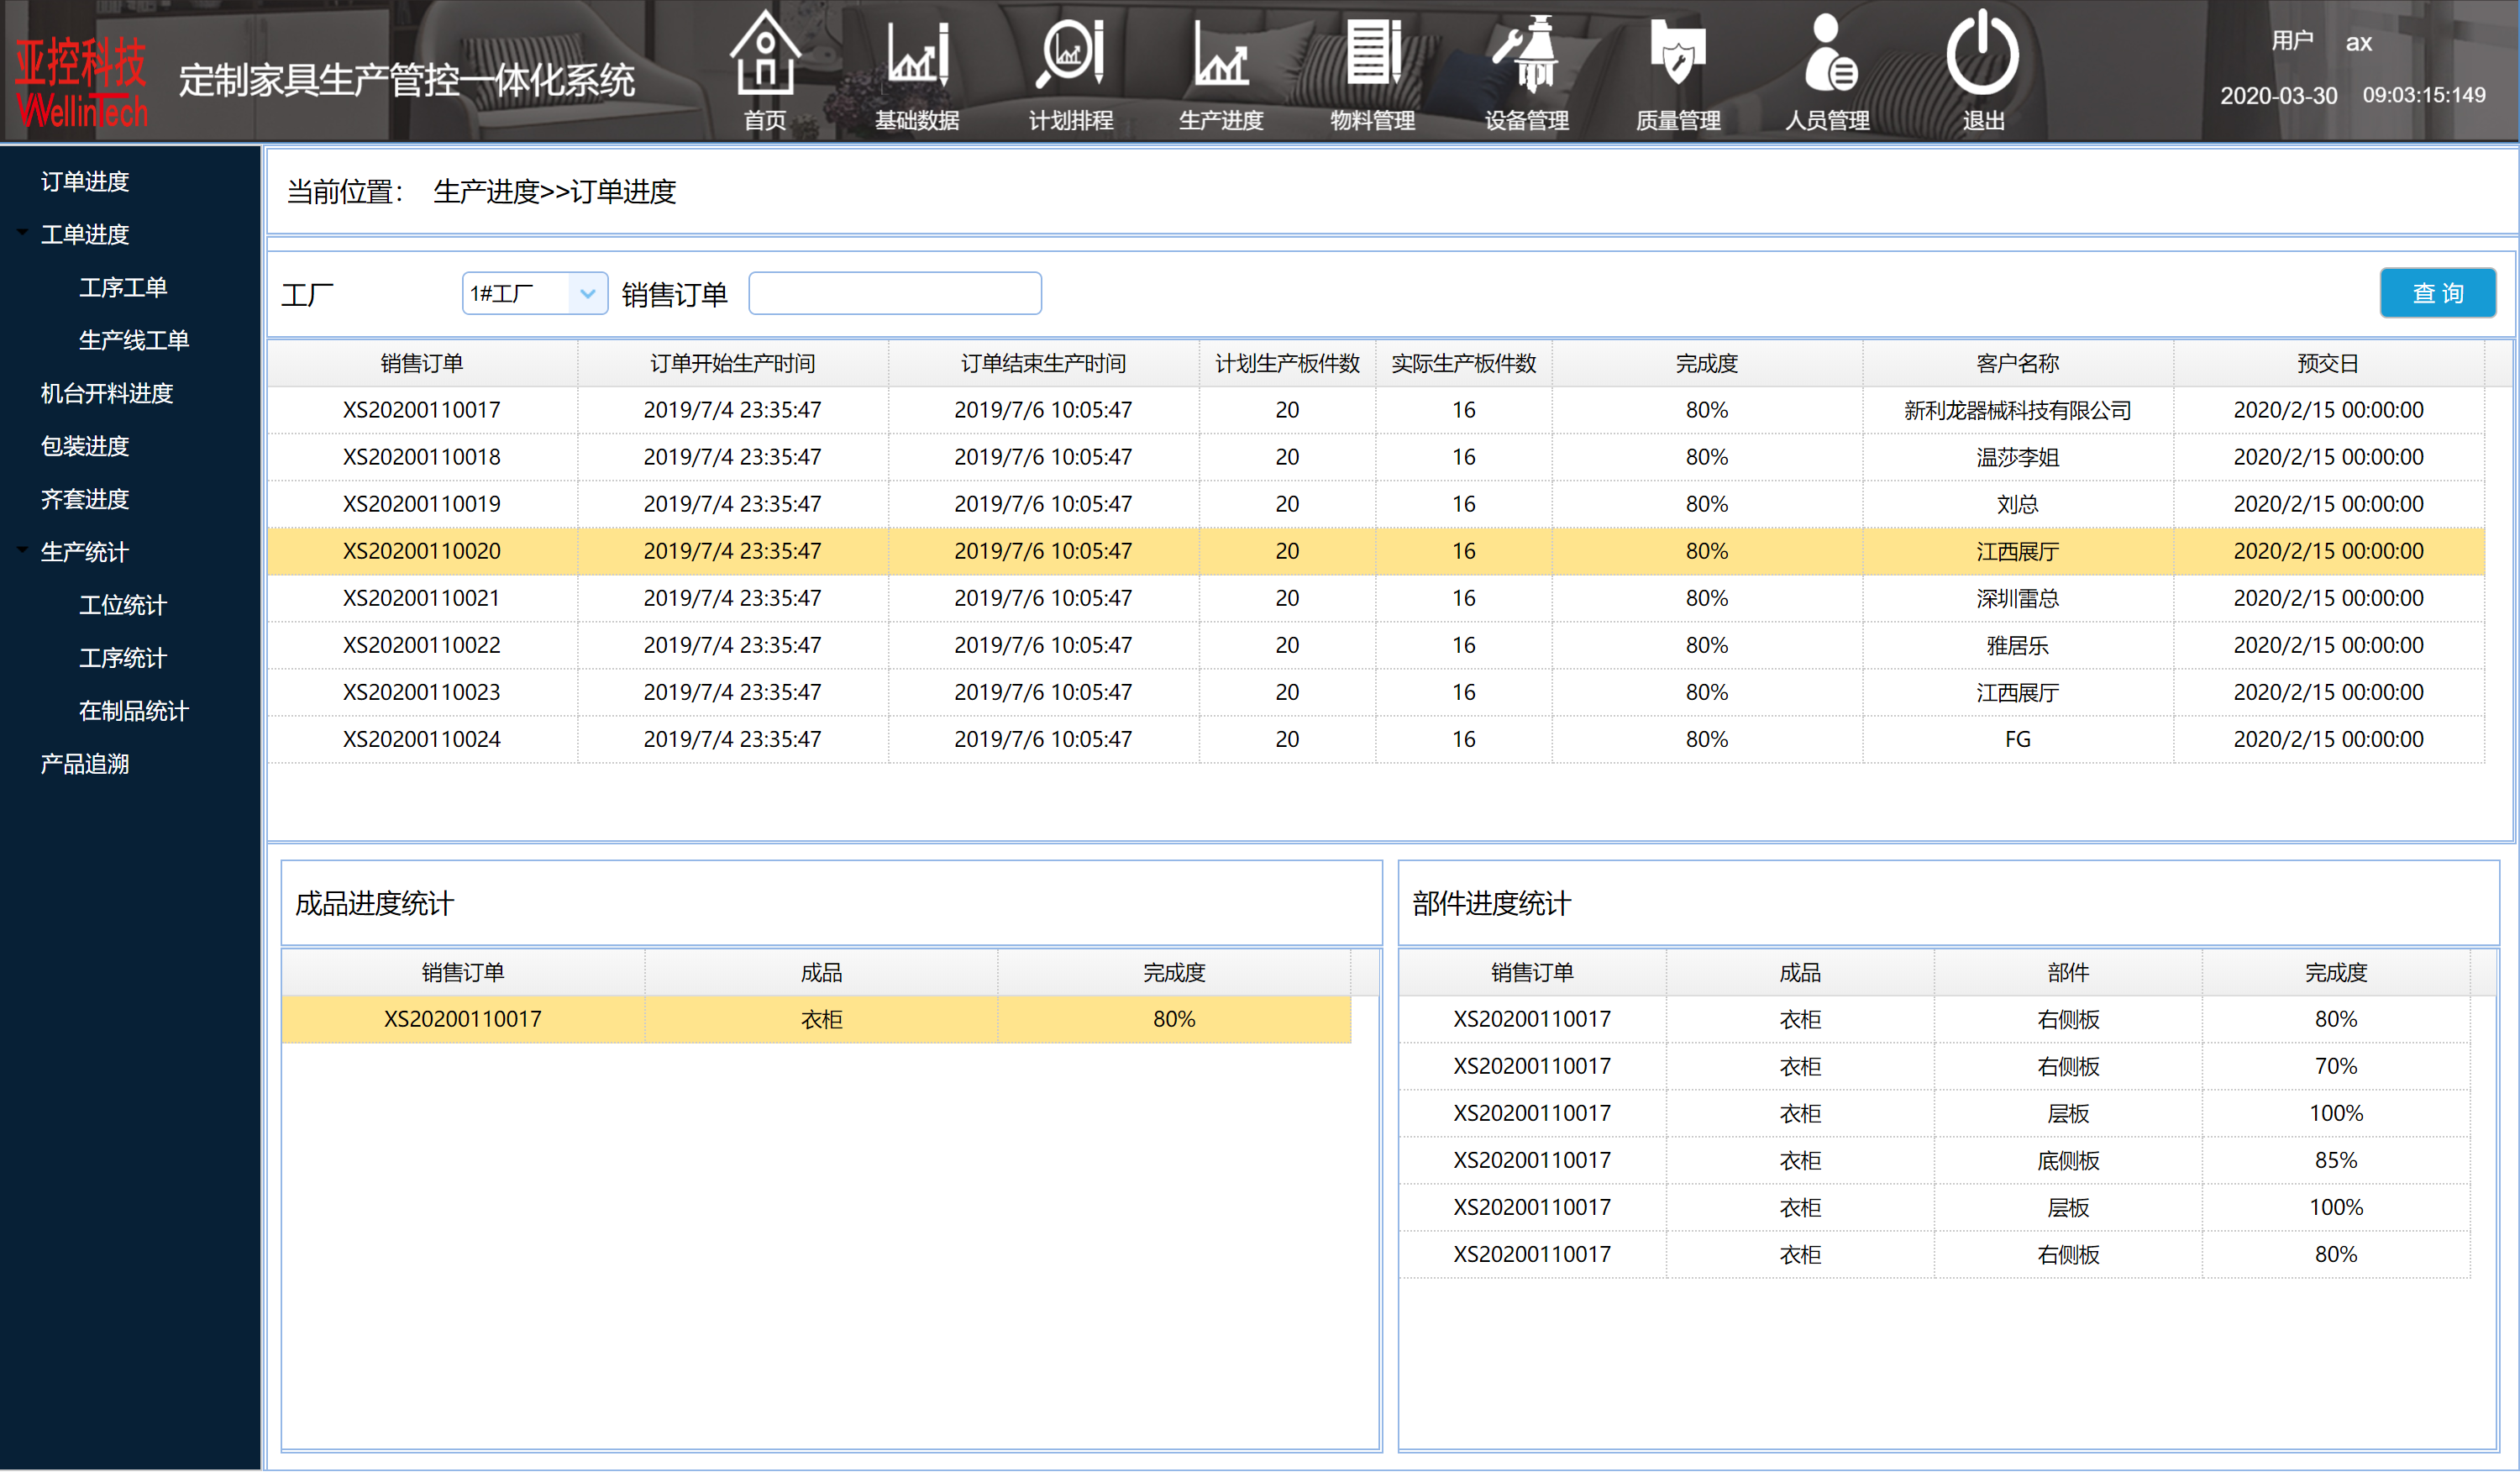Click the 完成度 column header in orders table
This screenshot has width=2520, height=1472.
[x=1706, y=364]
